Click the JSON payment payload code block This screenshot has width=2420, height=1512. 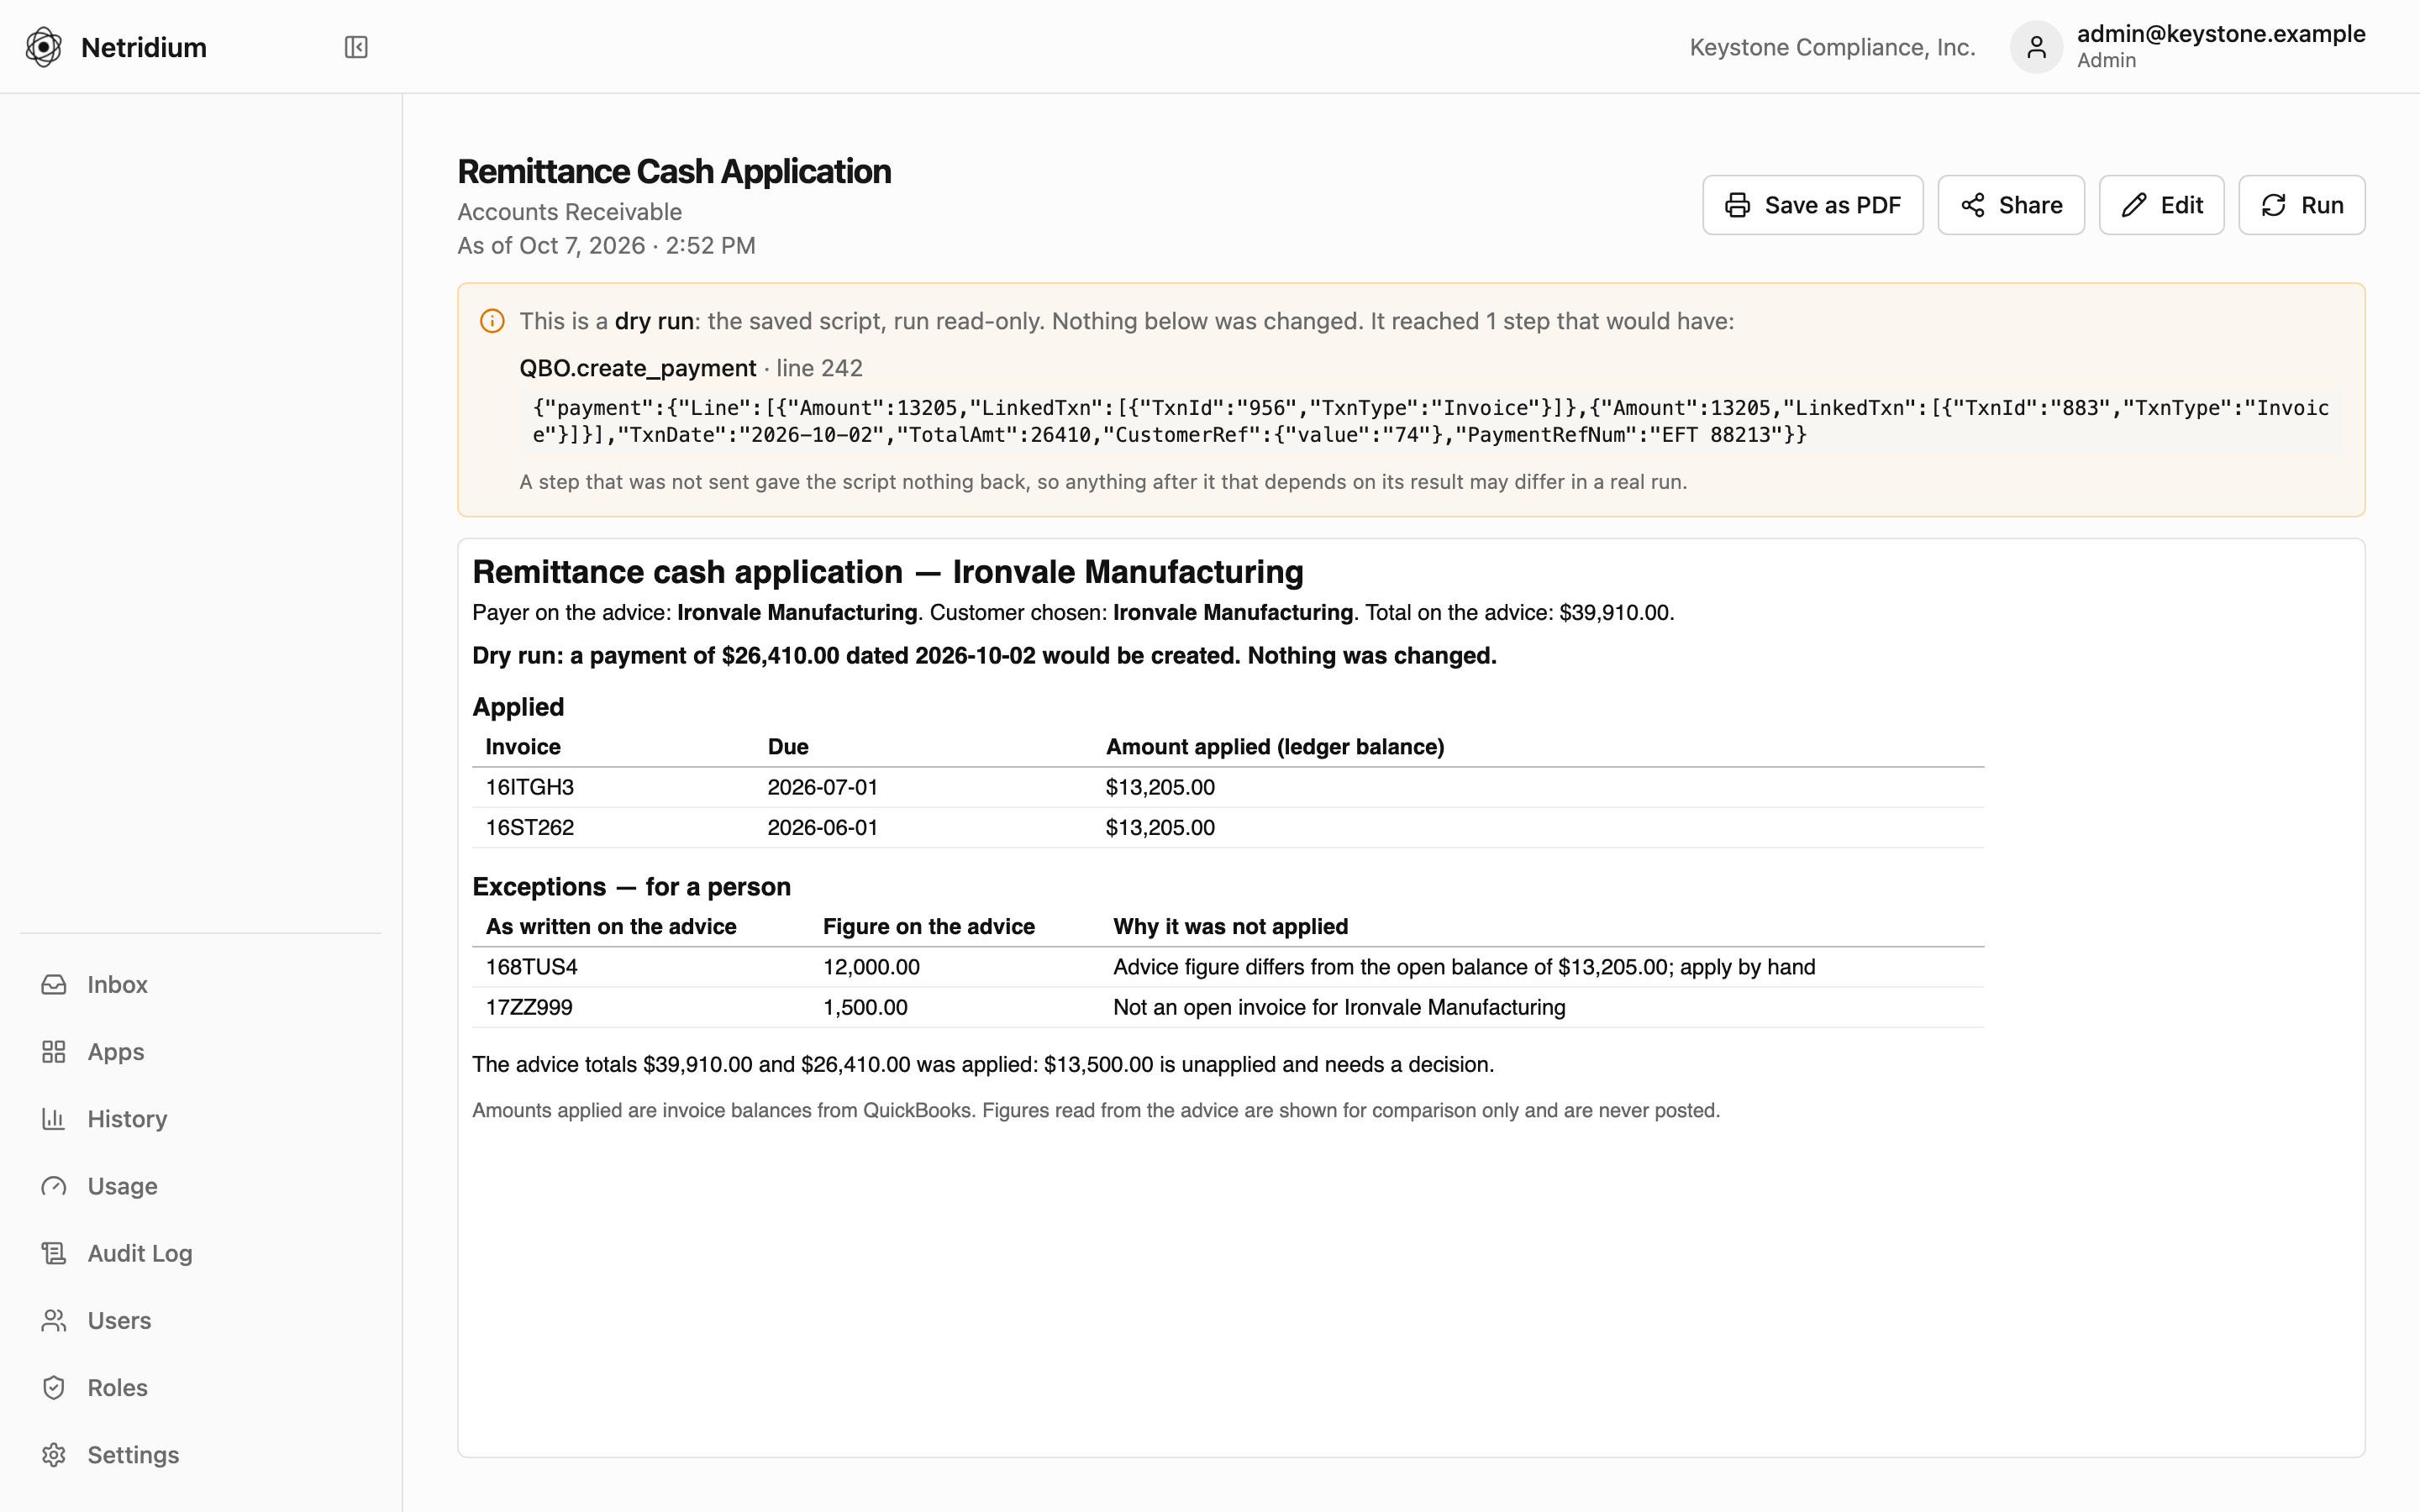[x=1430, y=421]
